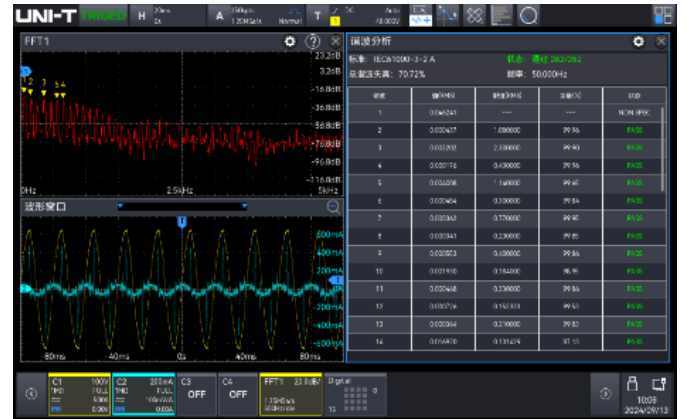Open the multi-window layout icon at top right

(663, 15)
